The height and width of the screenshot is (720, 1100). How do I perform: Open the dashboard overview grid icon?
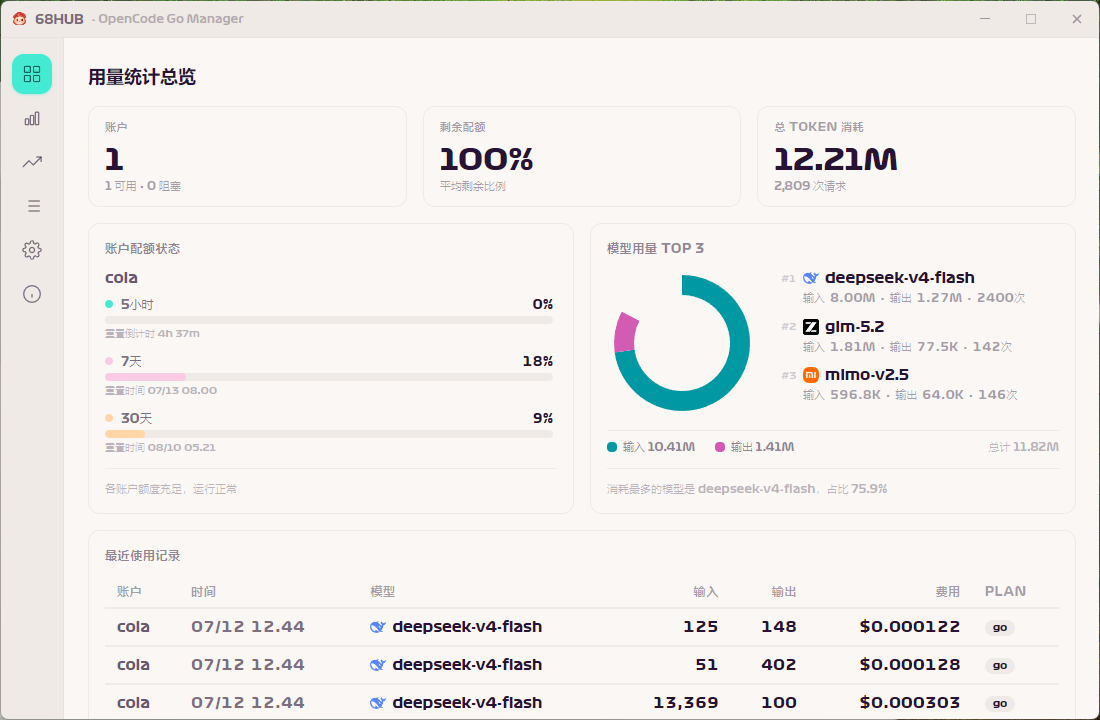click(x=32, y=74)
